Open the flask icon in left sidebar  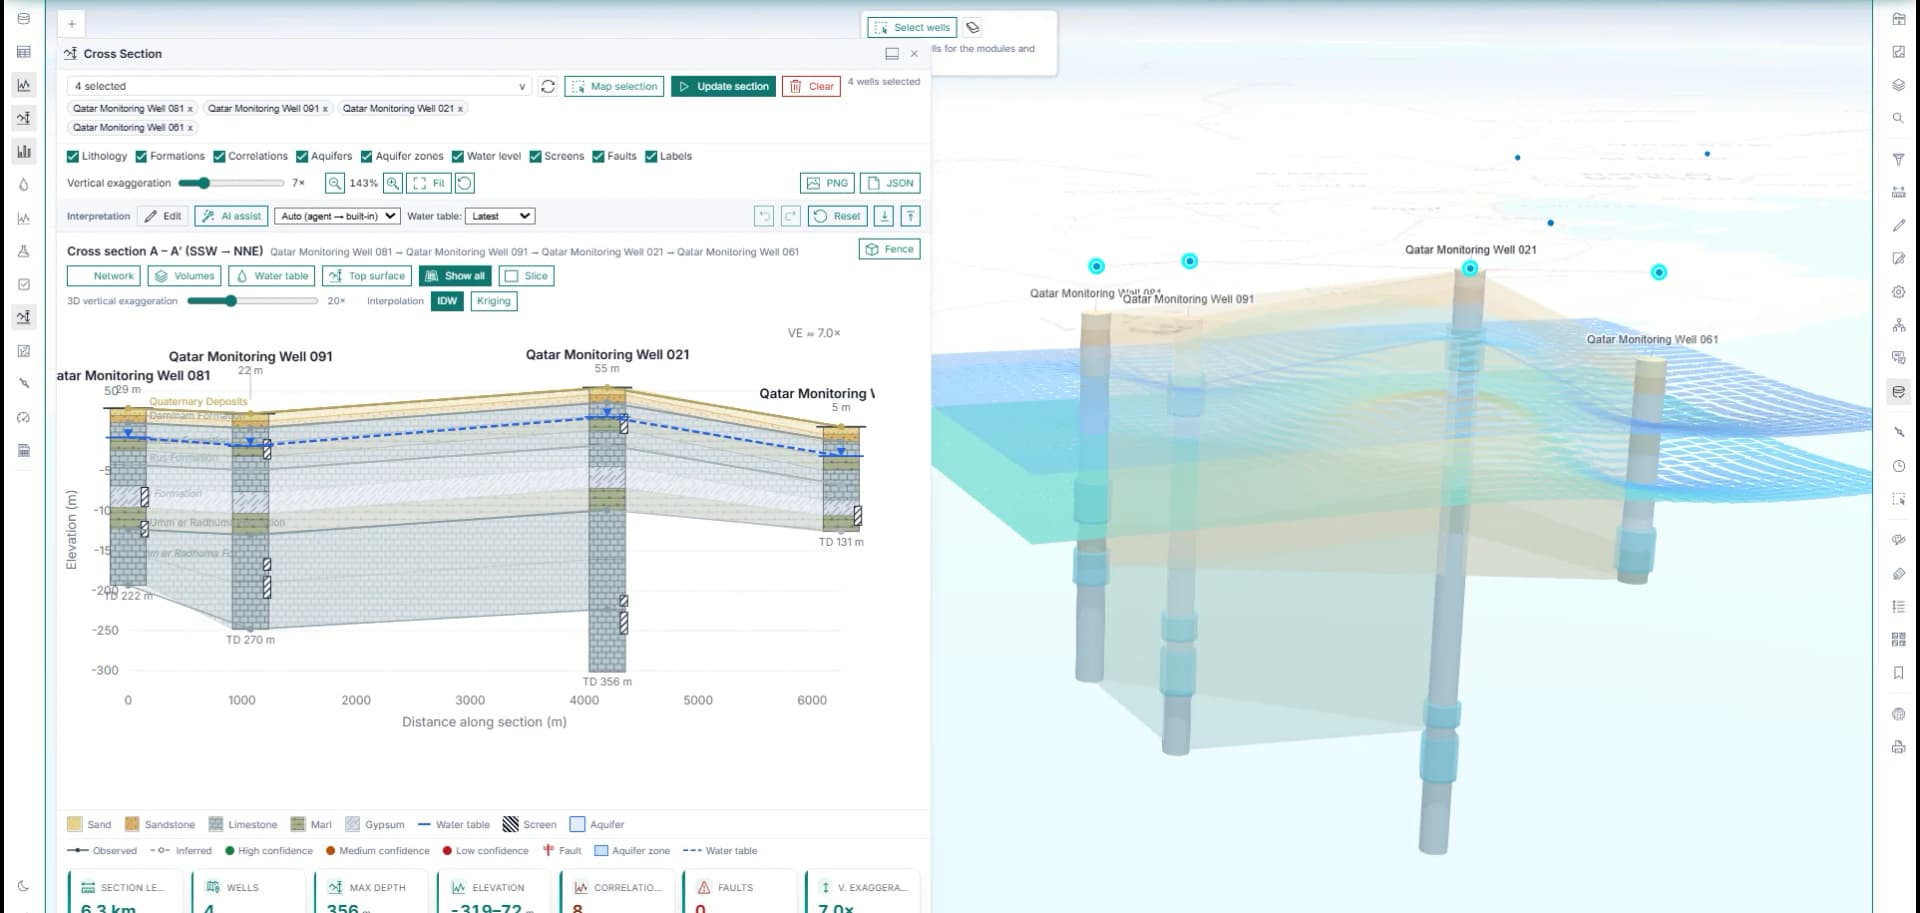(24, 251)
